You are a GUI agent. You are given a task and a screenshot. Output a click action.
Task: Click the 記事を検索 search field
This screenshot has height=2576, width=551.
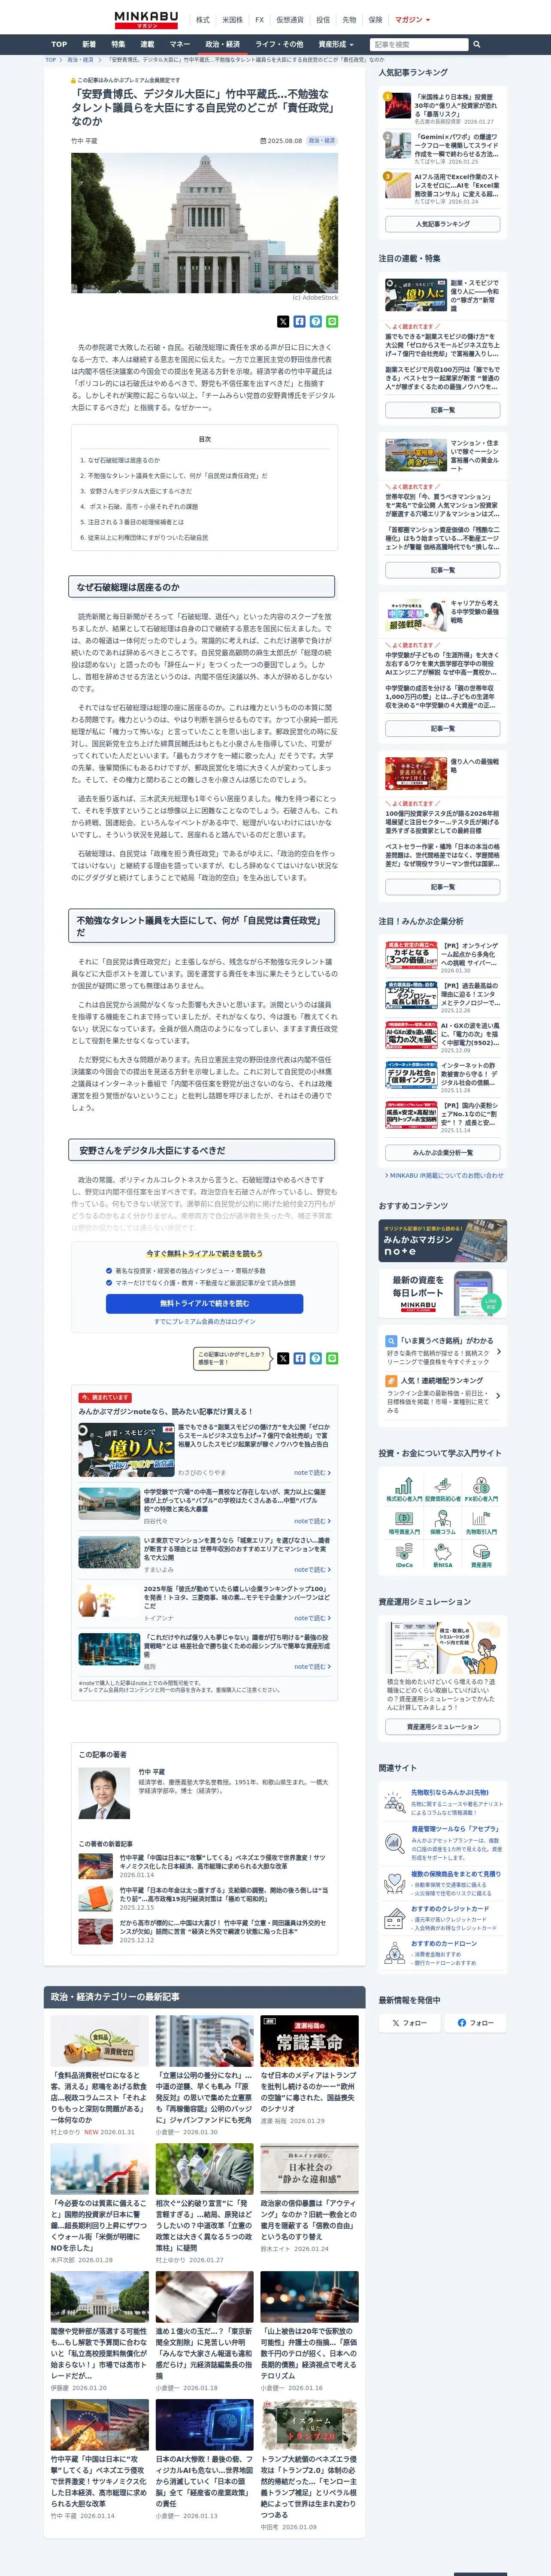(x=419, y=44)
